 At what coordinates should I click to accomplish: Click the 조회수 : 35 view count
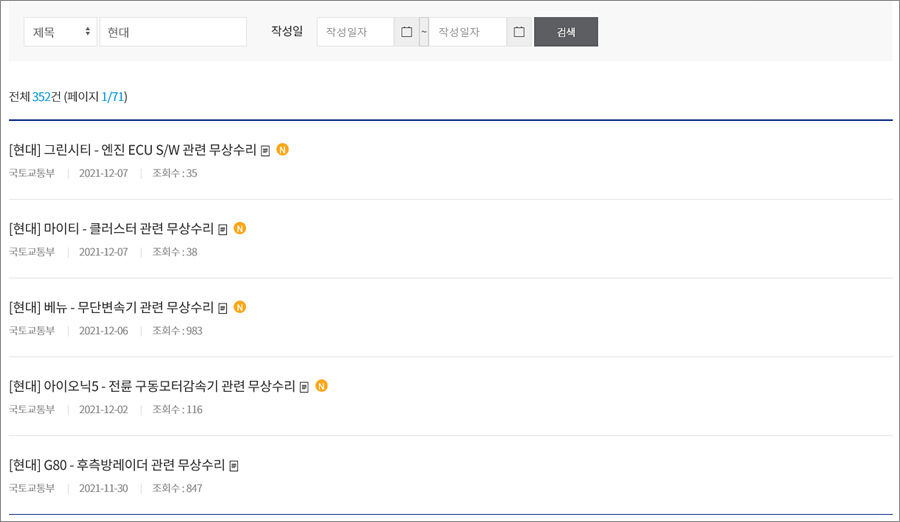pyautogui.click(x=174, y=173)
